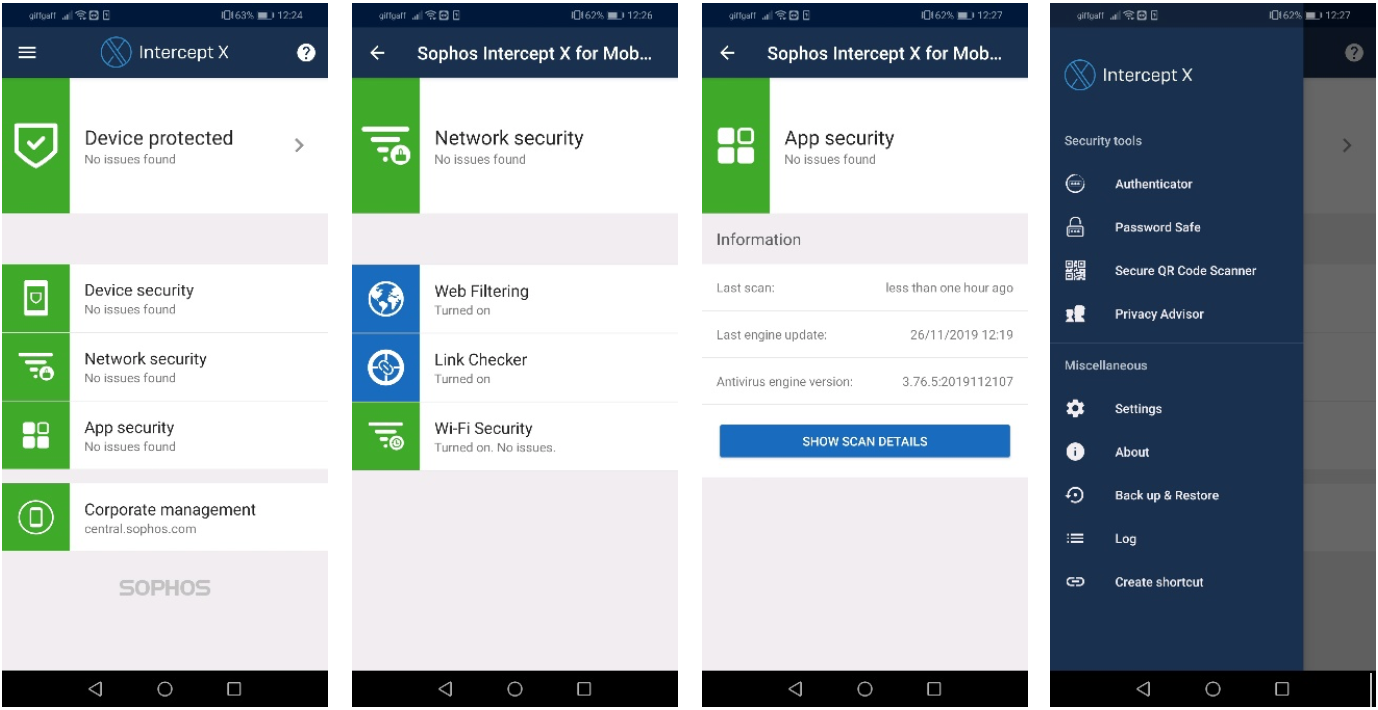Tap the Corporate management phone icon
Screen dimensions: 1378x710
click(x=36, y=517)
